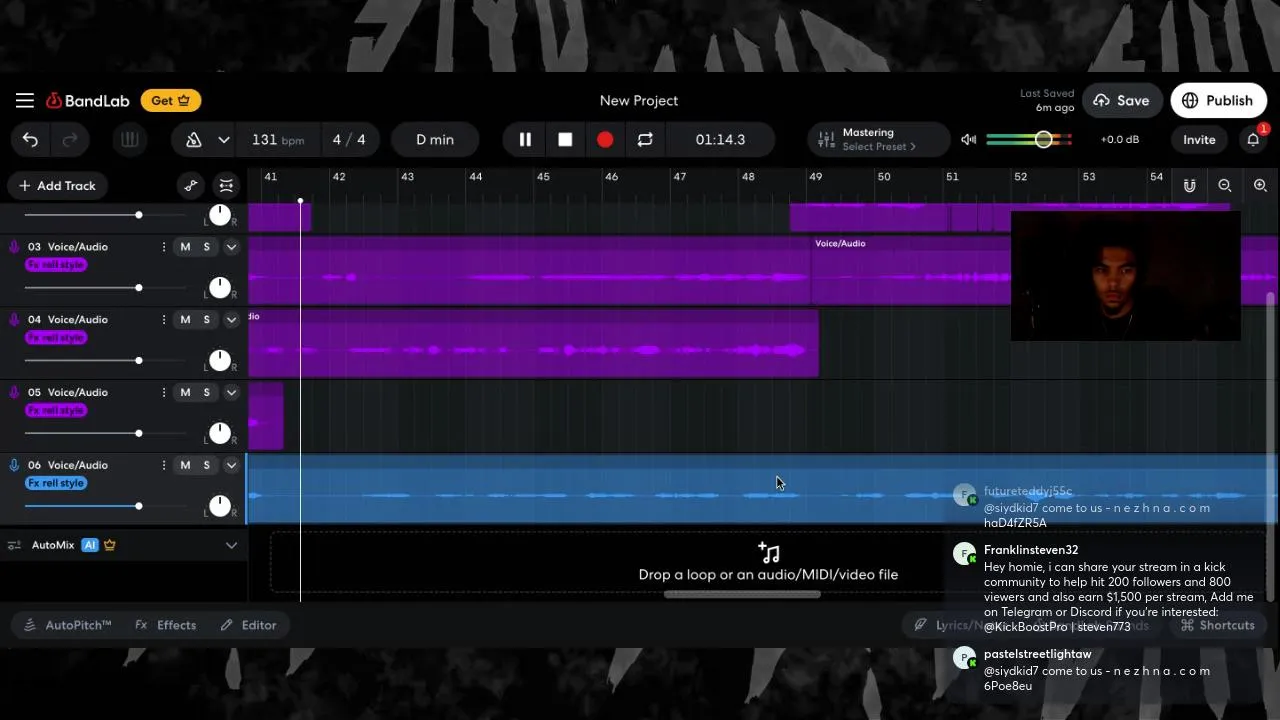Start recording with the red button
The width and height of the screenshot is (1280, 720).
click(605, 140)
